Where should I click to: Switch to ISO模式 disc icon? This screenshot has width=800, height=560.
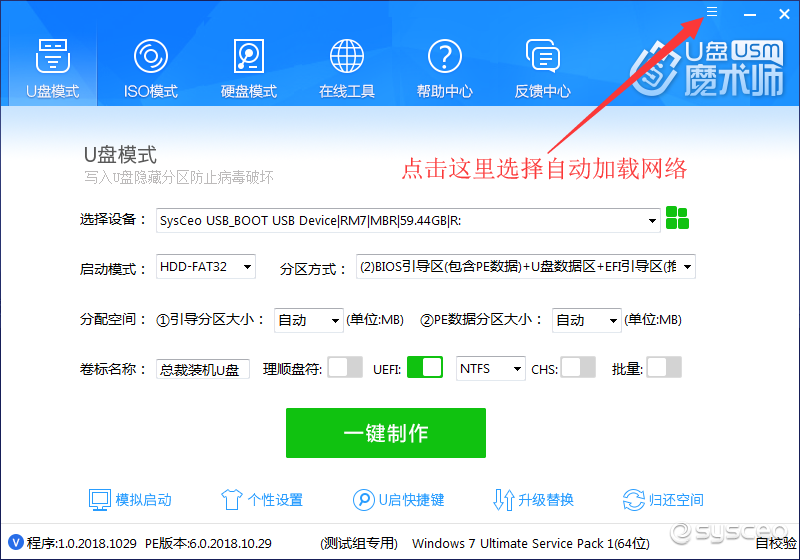(x=151, y=56)
